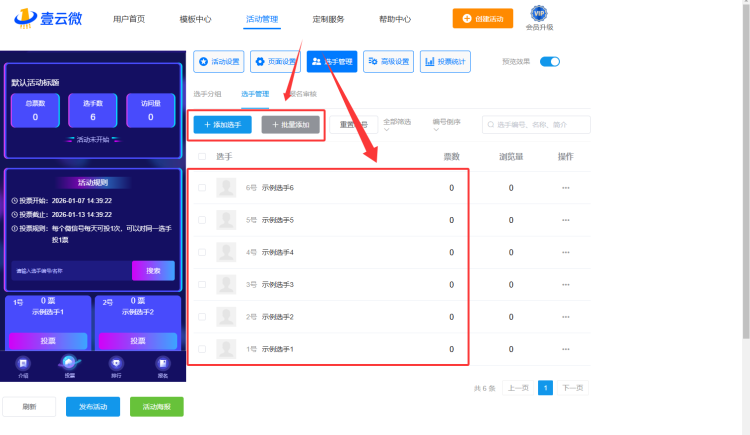Click the 投票 icon in preview footer
The width and height of the screenshot is (750, 435).
(x=69, y=365)
